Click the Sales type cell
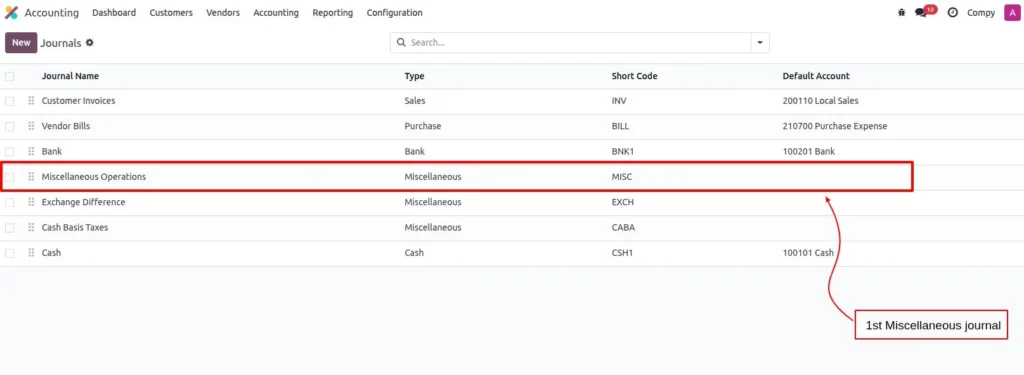Screen dimensions: 1024x375 [415, 101]
